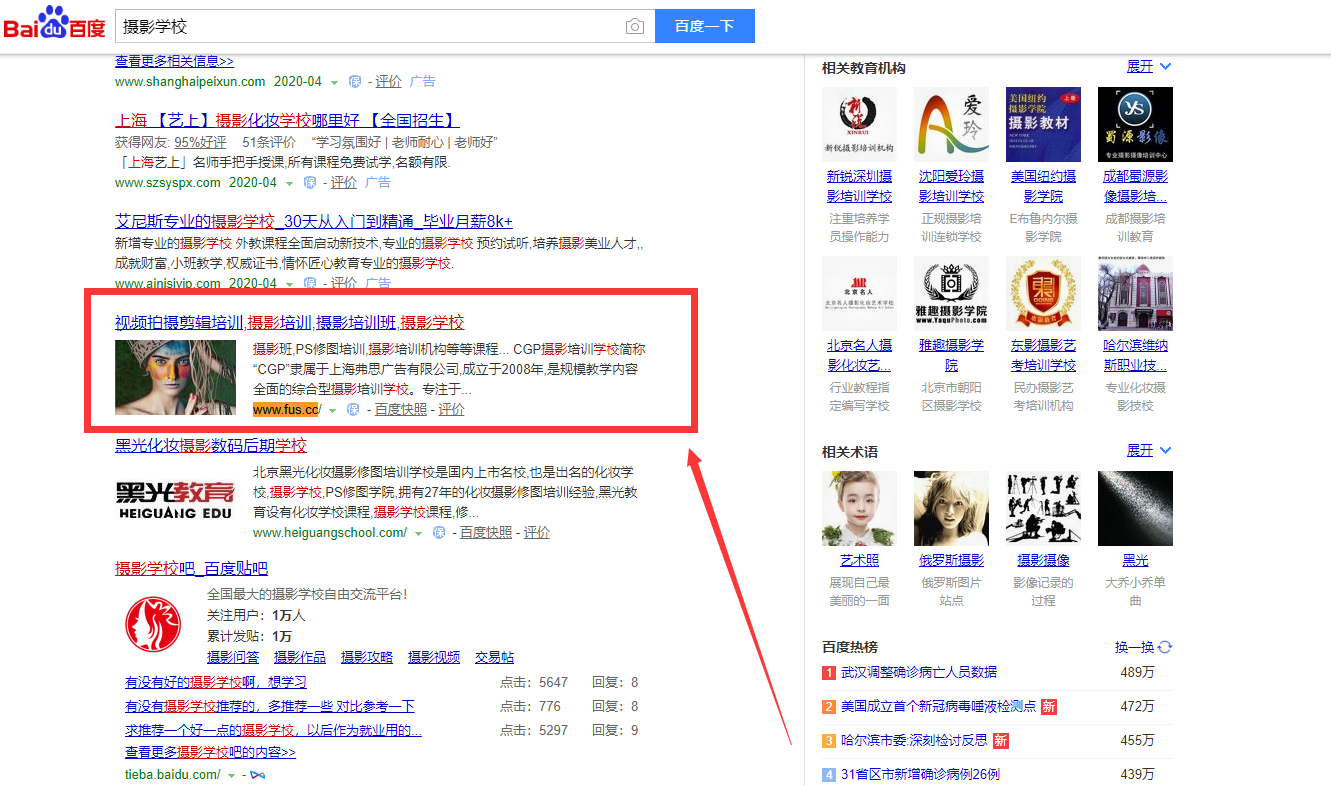Expand the 相关术语 section with 展开
This screenshot has width=1331, height=786.
pos(1148,451)
